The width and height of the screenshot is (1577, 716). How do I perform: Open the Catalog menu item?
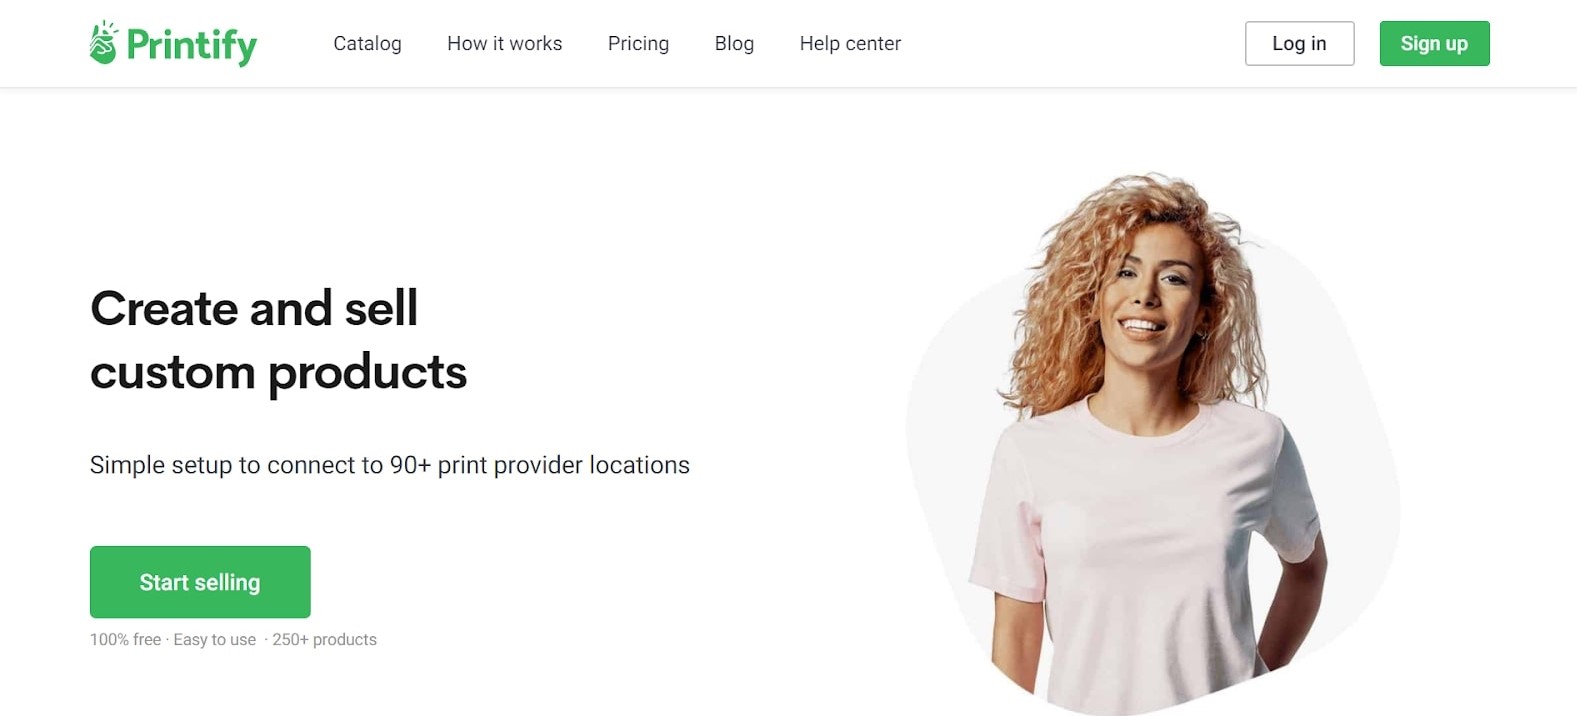tap(367, 43)
